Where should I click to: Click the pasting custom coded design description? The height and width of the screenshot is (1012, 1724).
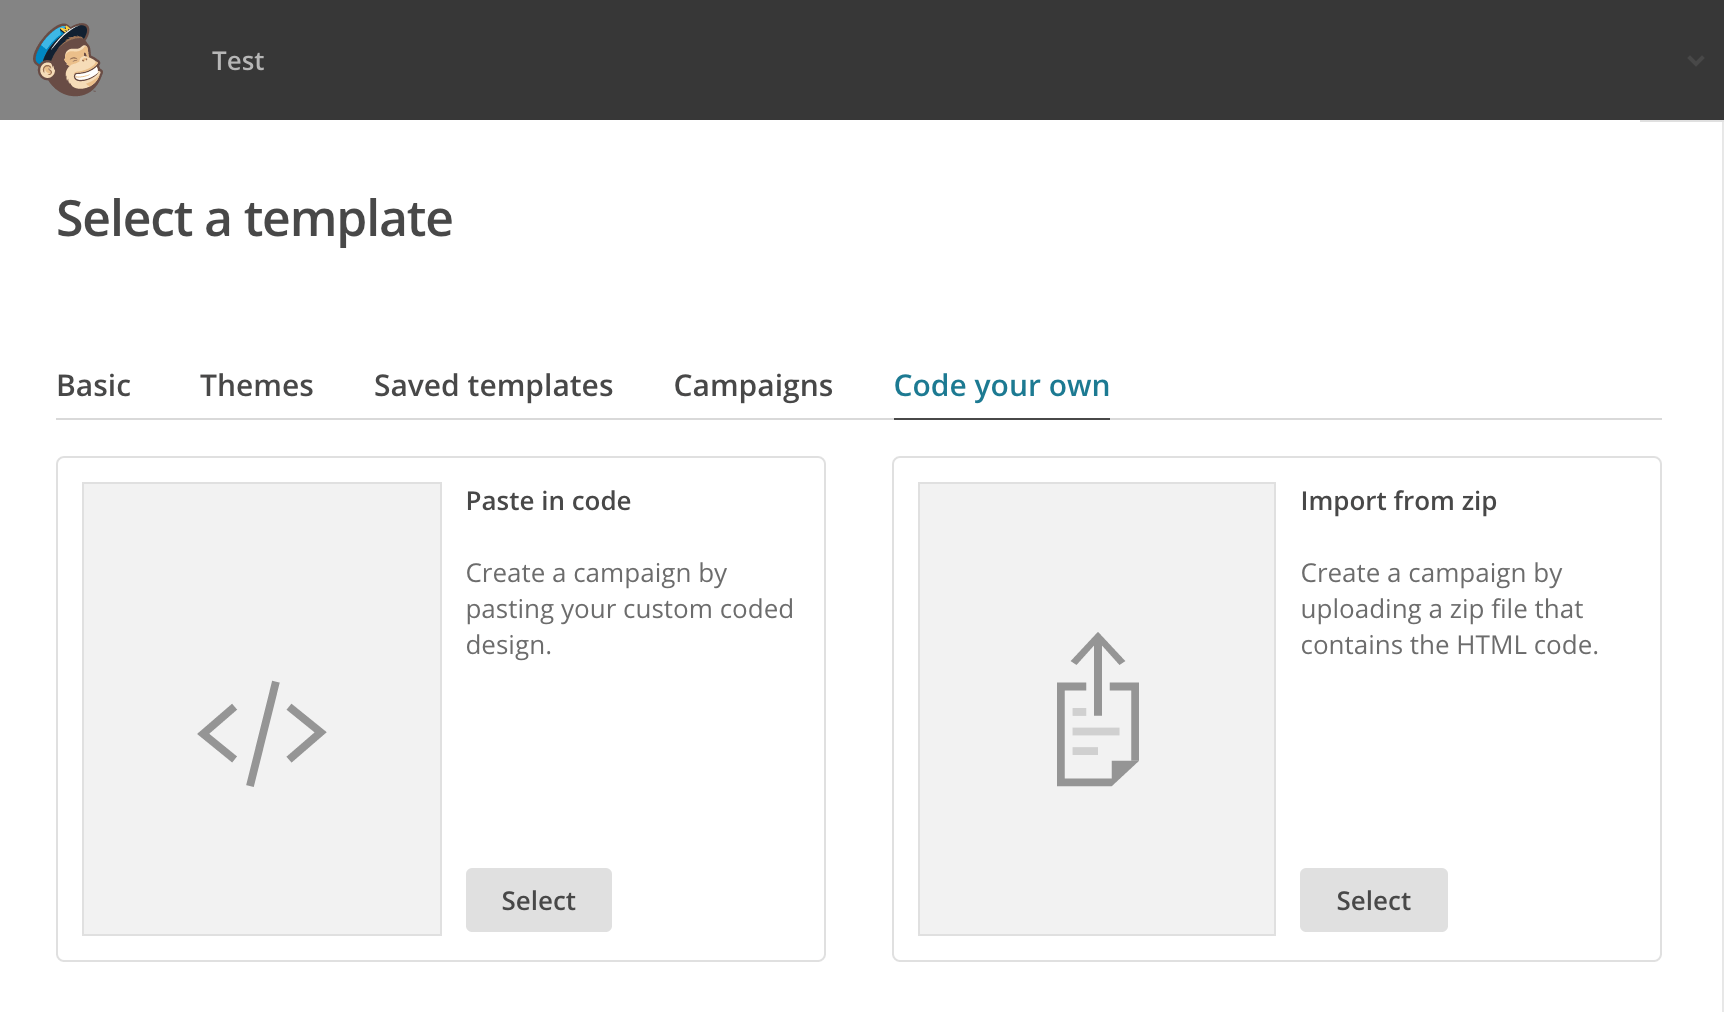[629, 609]
